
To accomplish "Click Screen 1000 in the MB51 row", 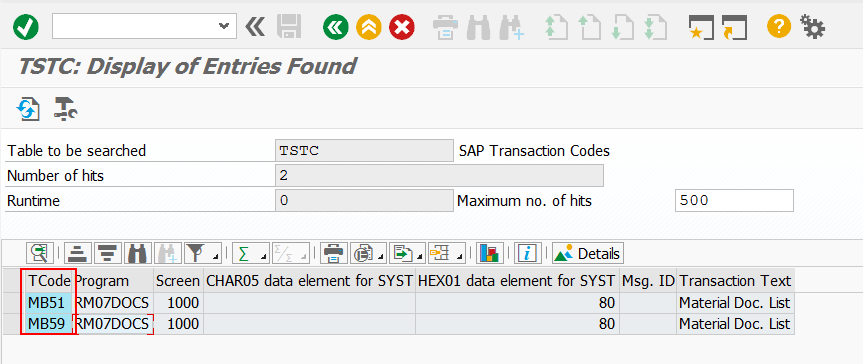I will click(x=178, y=302).
